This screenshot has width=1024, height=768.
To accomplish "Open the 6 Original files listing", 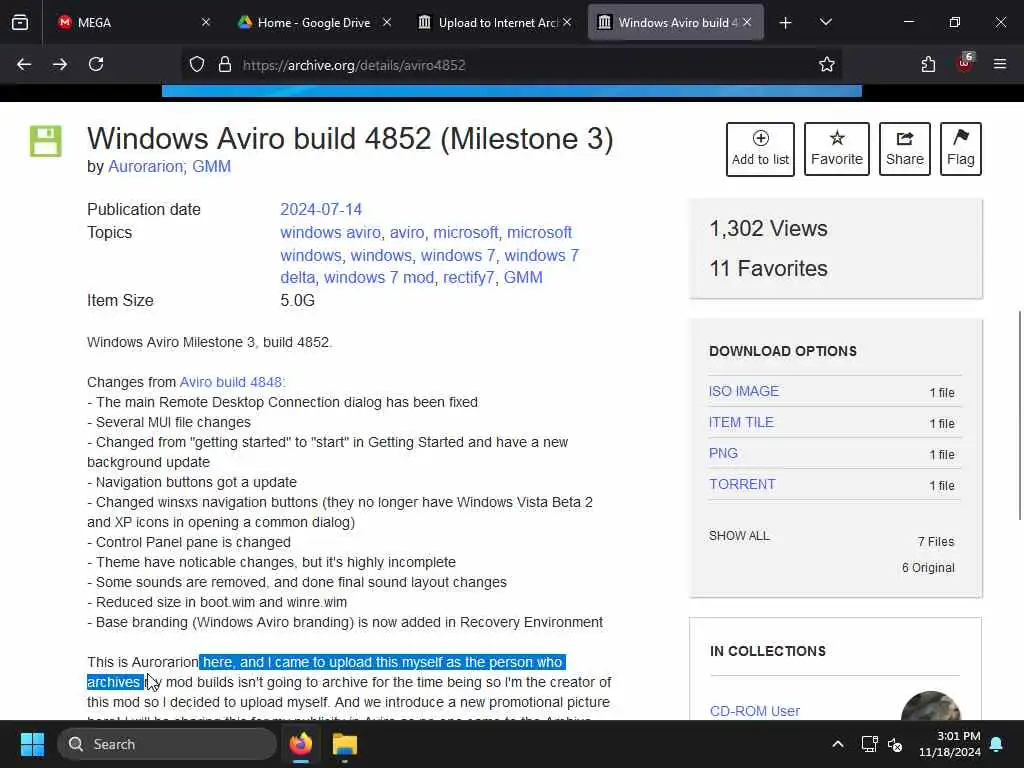I will tap(928, 568).
